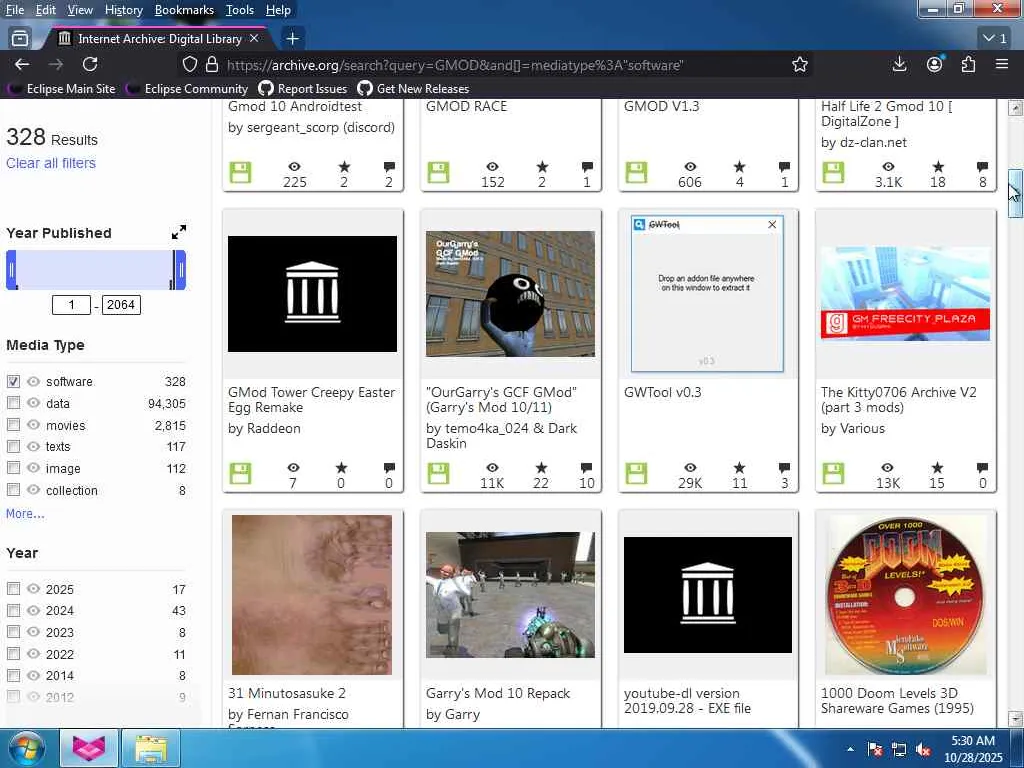This screenshot has height=768, width=1024.
Task: Check the 2023 year checkbox
Action: point(13,632)
